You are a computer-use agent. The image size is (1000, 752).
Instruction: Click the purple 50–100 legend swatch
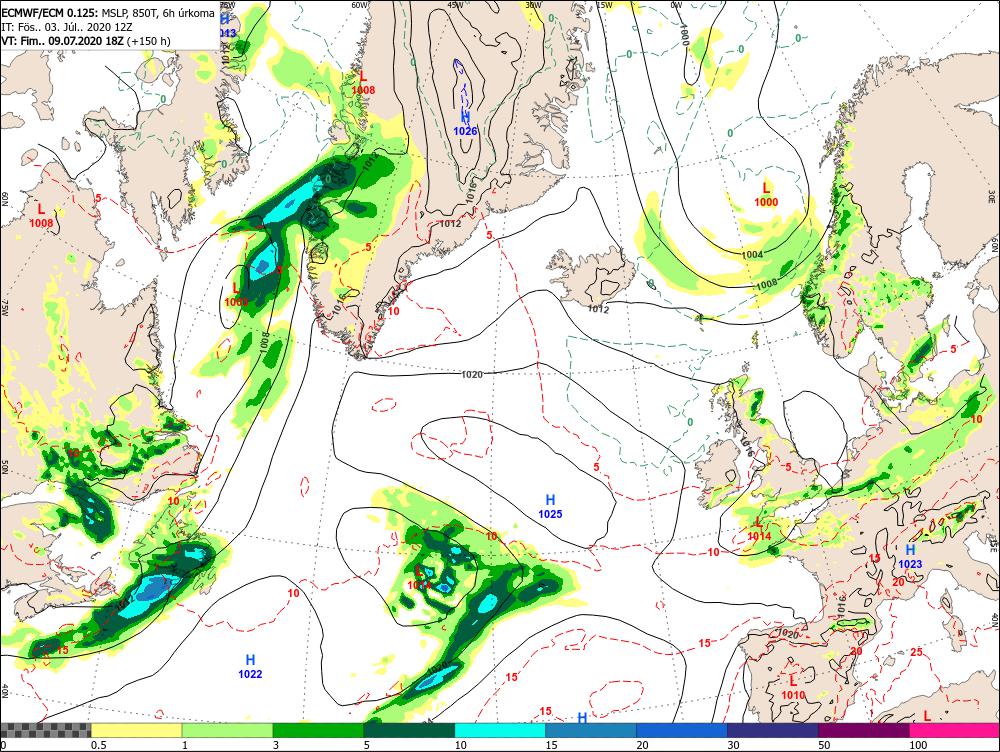[864, 730]
